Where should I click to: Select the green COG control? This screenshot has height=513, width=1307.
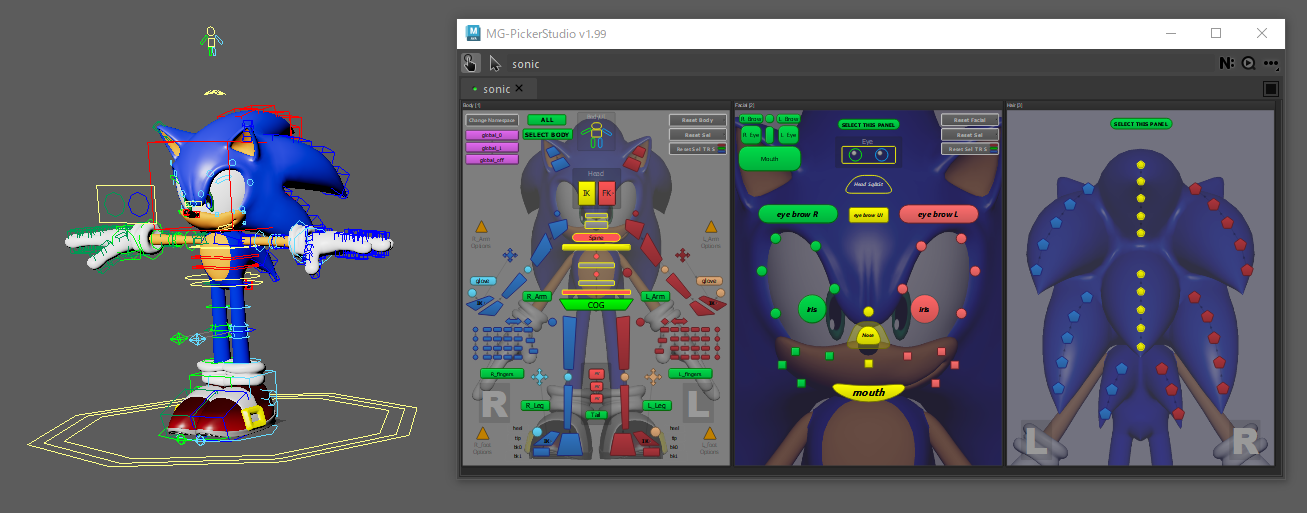[596, 304]
